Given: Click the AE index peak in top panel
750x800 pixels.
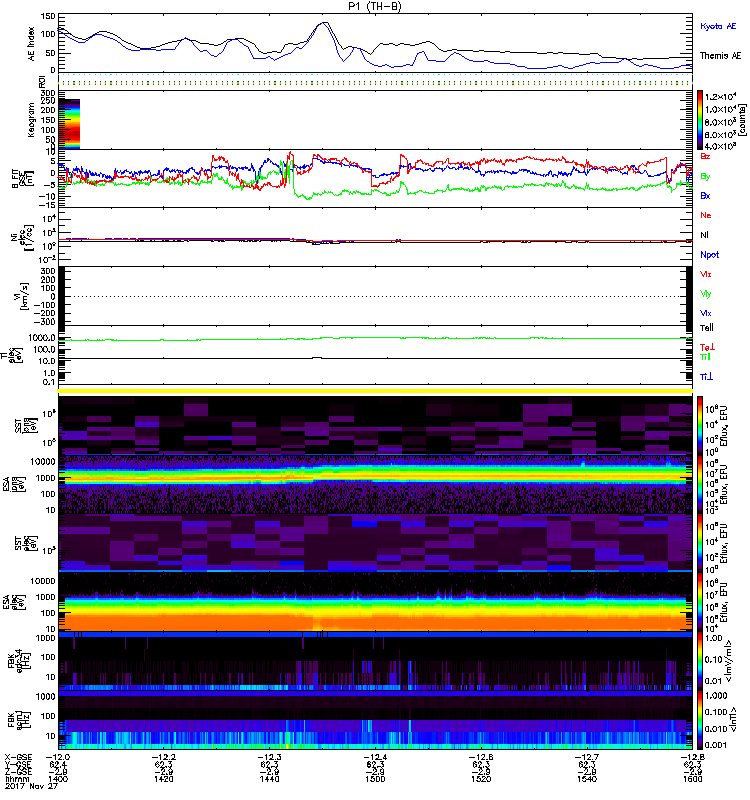Looking at the screenshot, I should [x=323, y=23].
